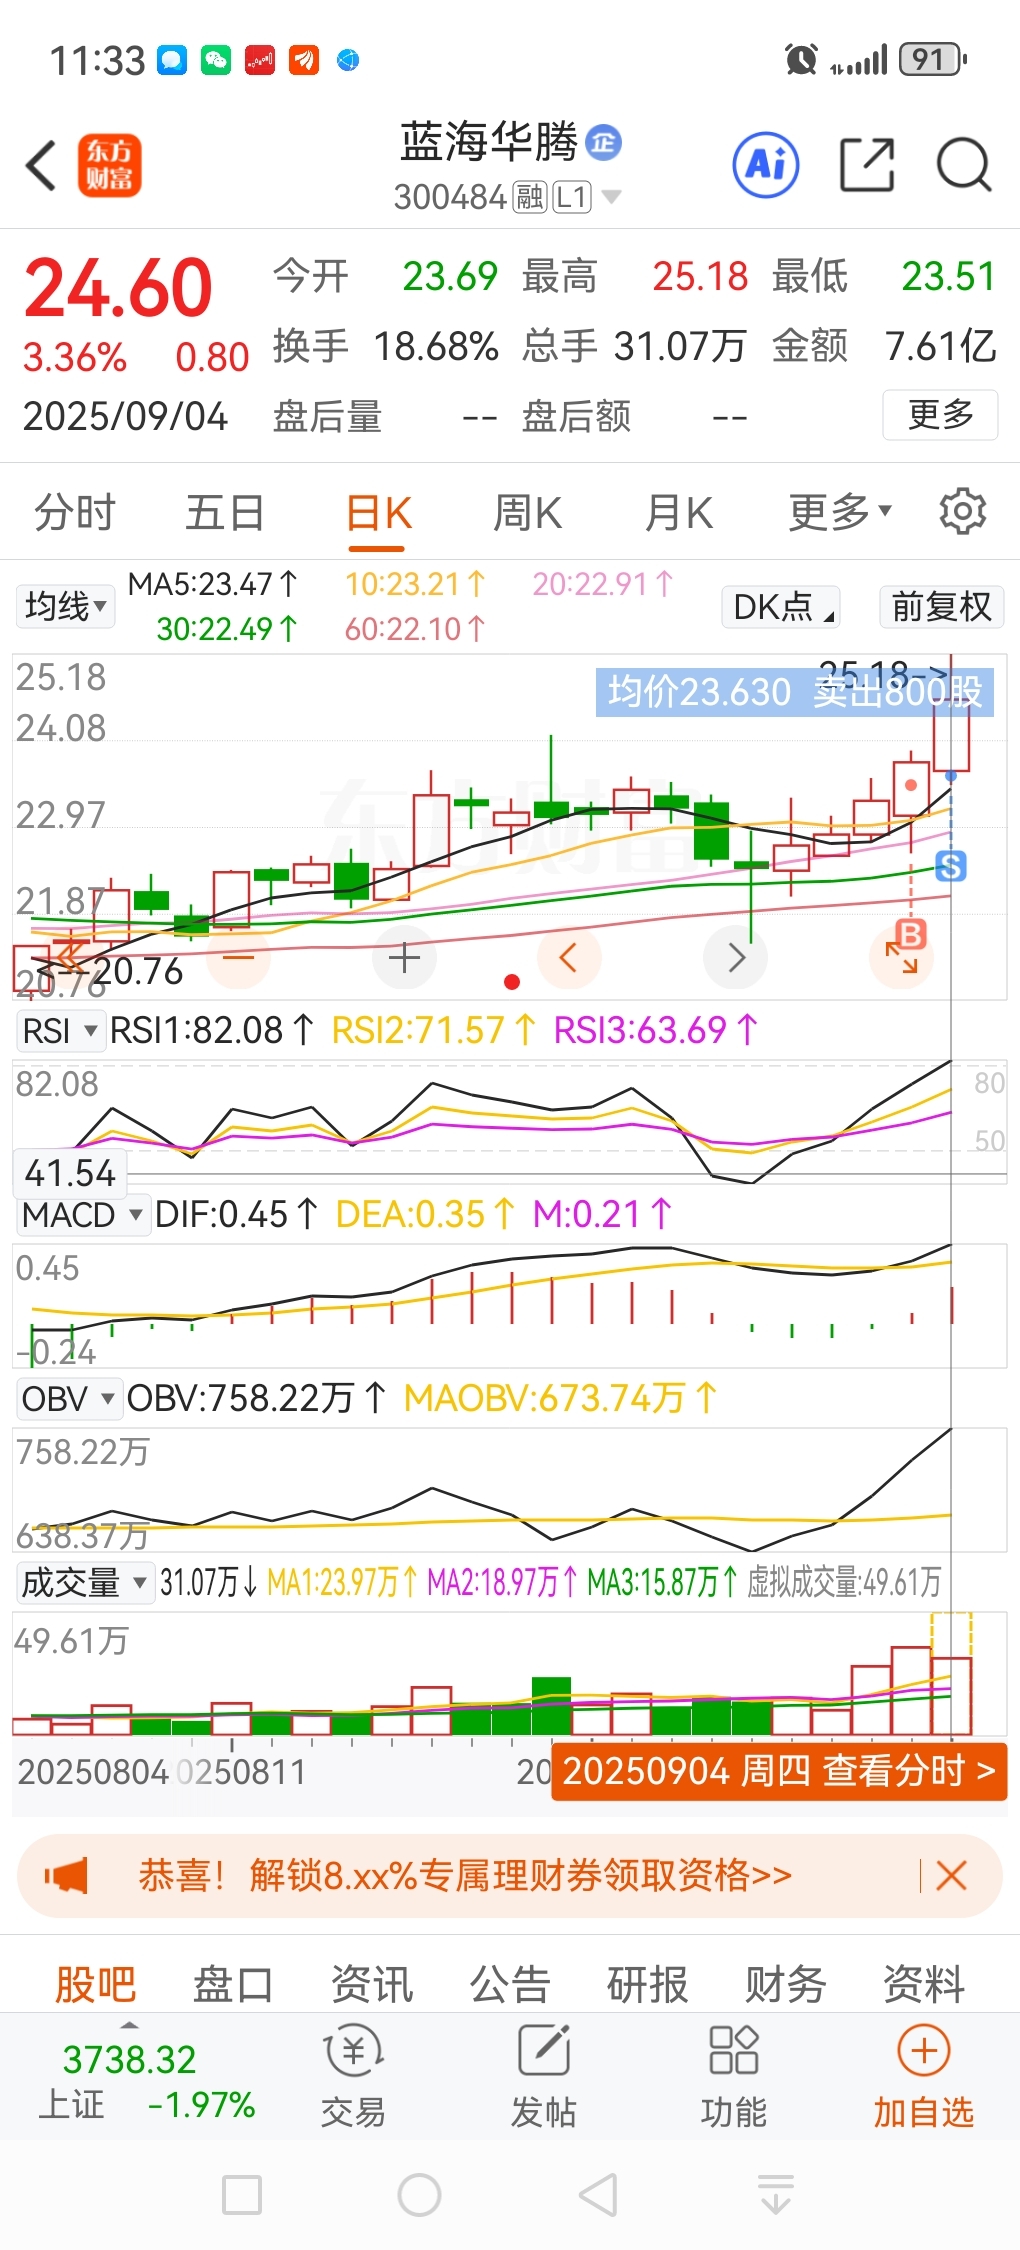Tap the 融 margin badge
1020x2250 pixels.
pyautogui.click(x=530, y=198)
